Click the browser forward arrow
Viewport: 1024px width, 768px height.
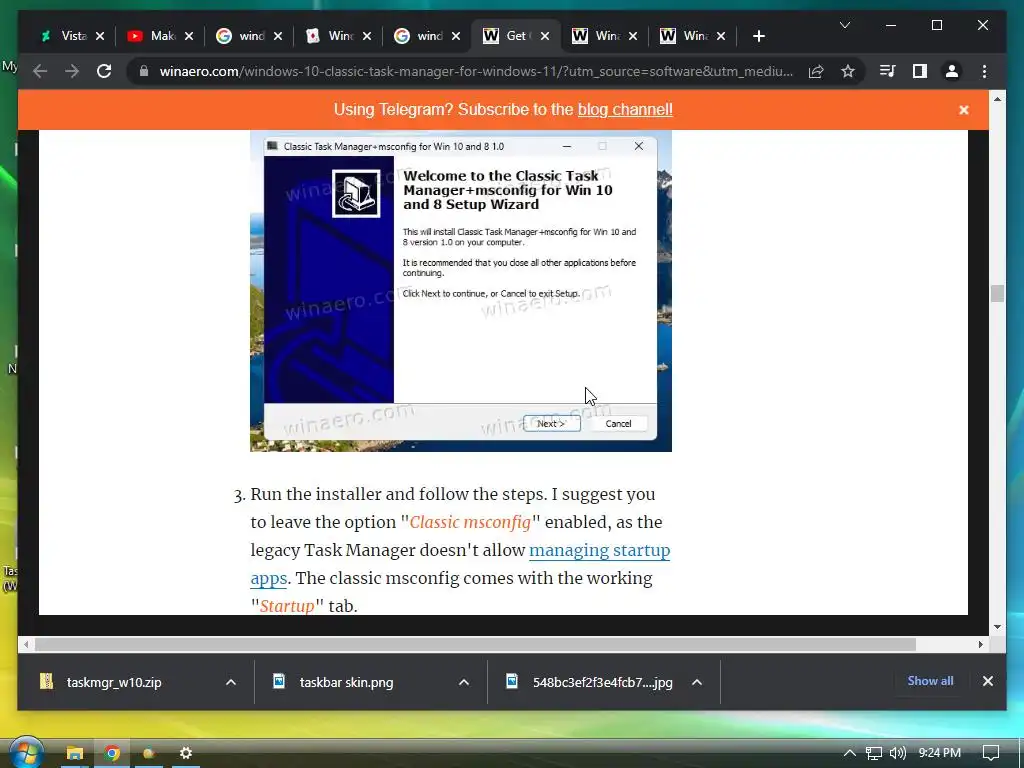click(x=72, y=71)
